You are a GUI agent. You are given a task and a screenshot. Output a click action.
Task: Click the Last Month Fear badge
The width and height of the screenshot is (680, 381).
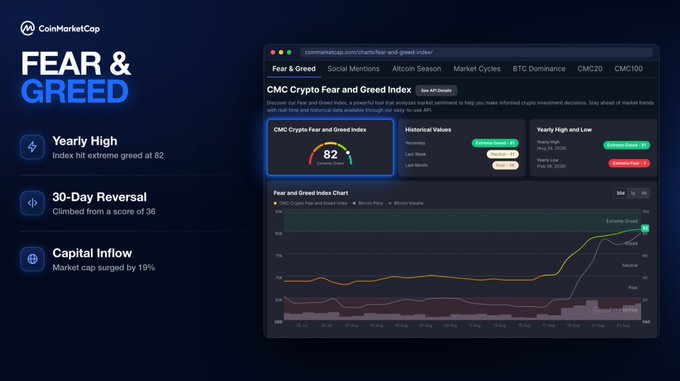click(x=505, y=165)
